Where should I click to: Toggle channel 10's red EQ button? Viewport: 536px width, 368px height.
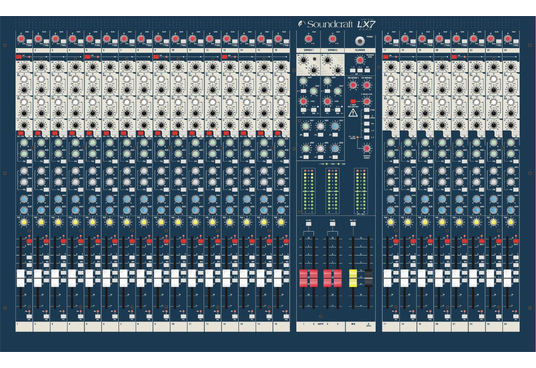[x=175, y=133]
